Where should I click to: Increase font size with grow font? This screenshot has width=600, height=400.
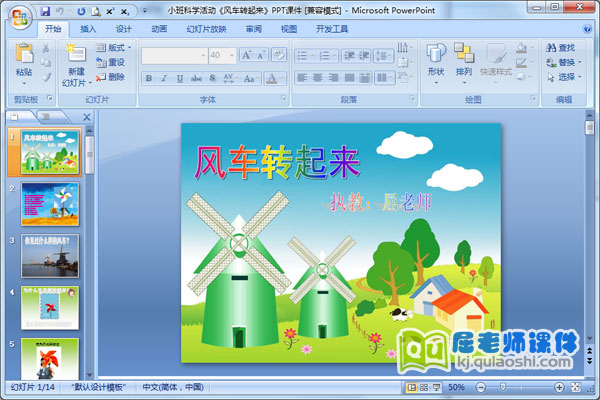tap(246, 56)
